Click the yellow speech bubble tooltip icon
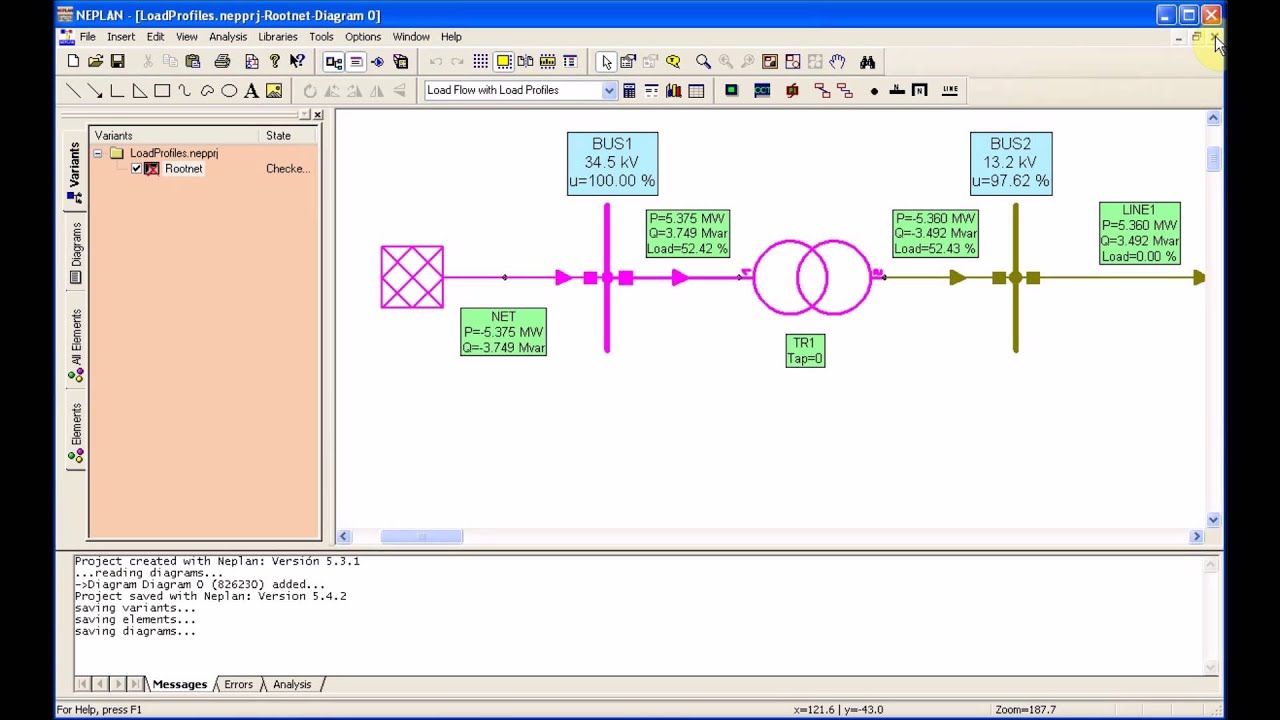This screenshot has width=1280, height=720. pos(673,62)
